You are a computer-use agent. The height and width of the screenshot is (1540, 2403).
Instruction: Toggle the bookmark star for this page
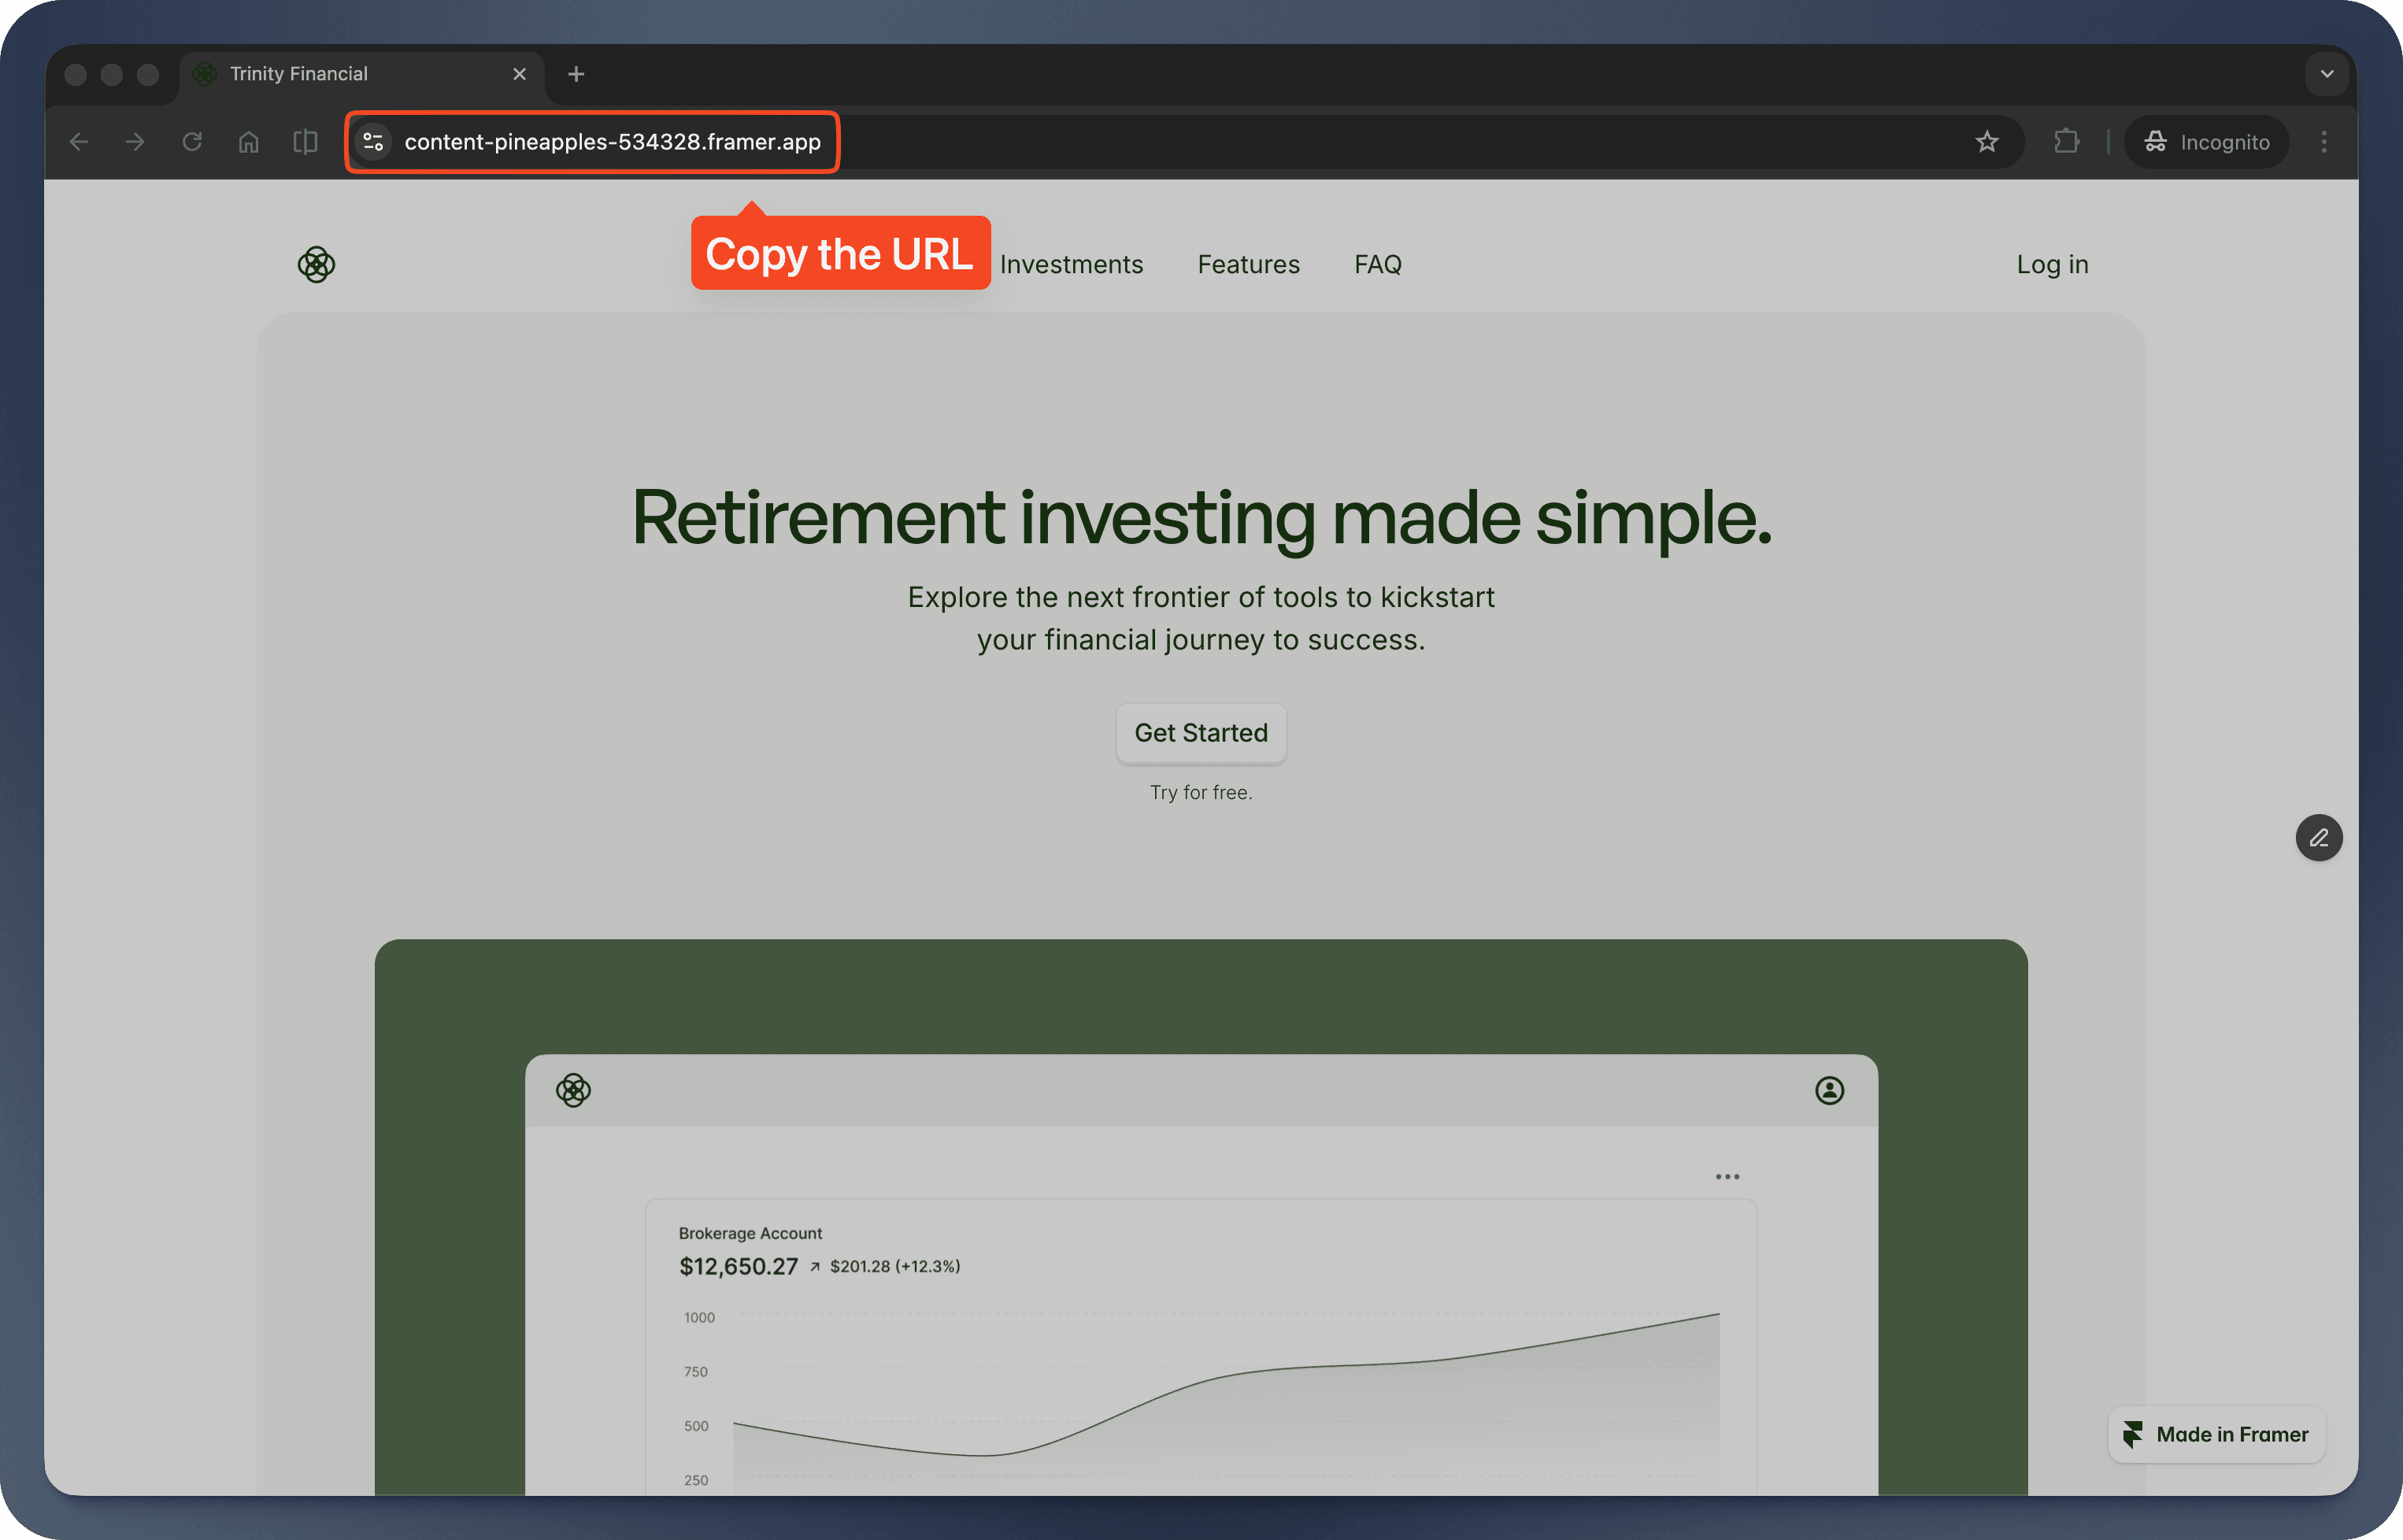[x=1986, y=141]
